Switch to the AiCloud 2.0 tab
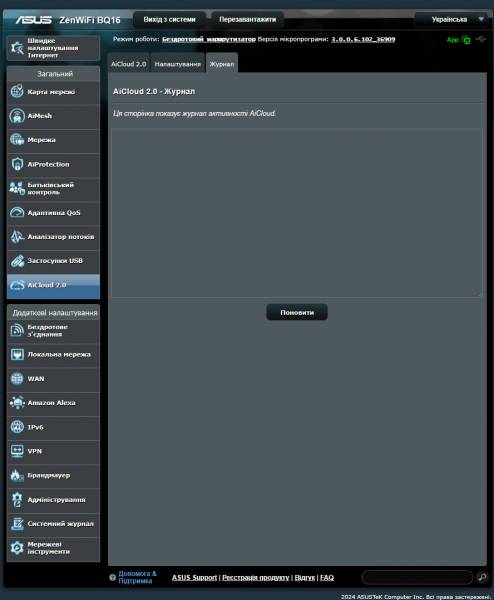This screenshot has height=600, width=494. coord(129,64)
